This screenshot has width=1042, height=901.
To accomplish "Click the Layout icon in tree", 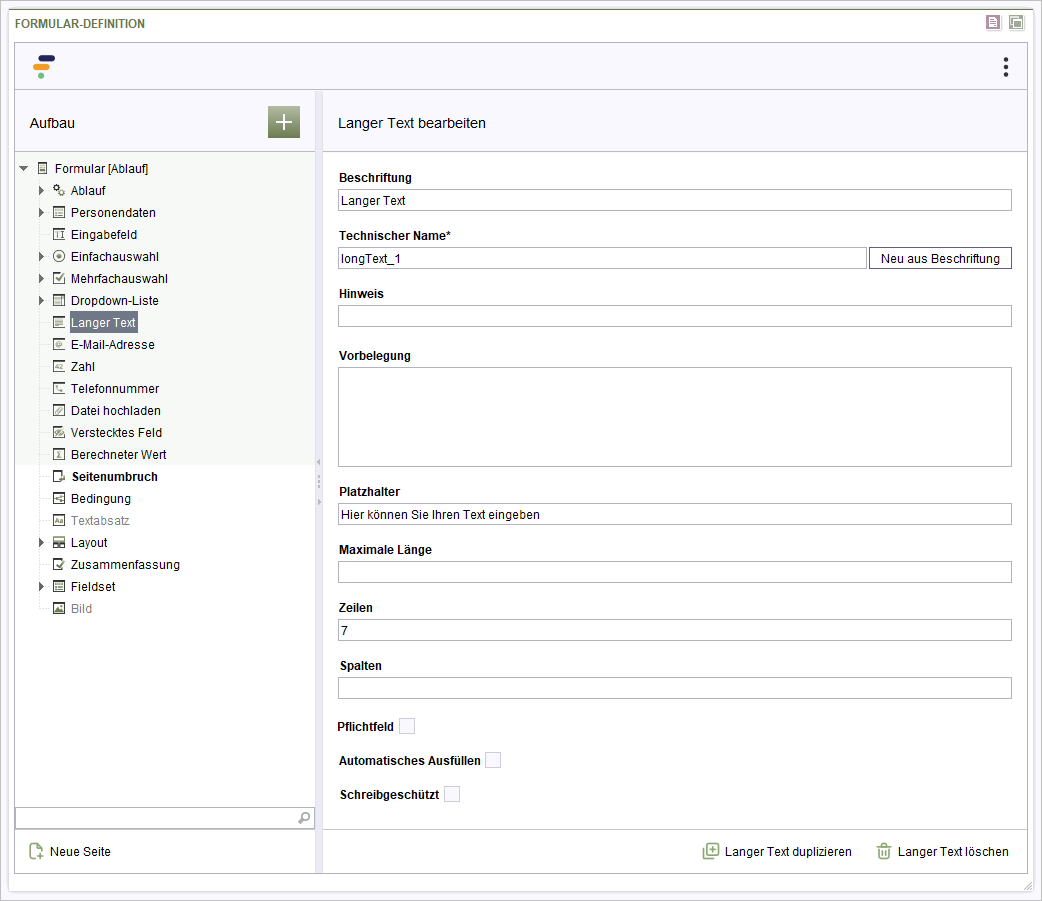I will pyautogui.click(x=59, y=542).
